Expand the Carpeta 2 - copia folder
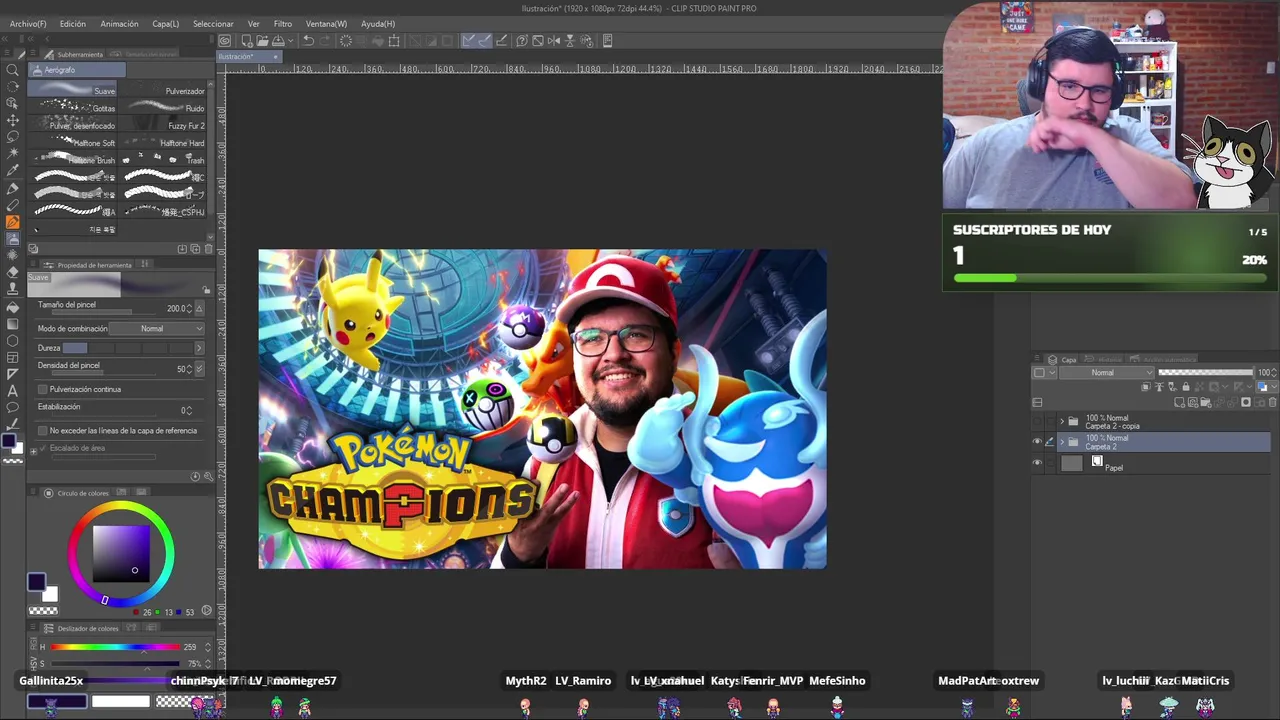This screenshot has height=720, width=1280. coord(1062,421)
